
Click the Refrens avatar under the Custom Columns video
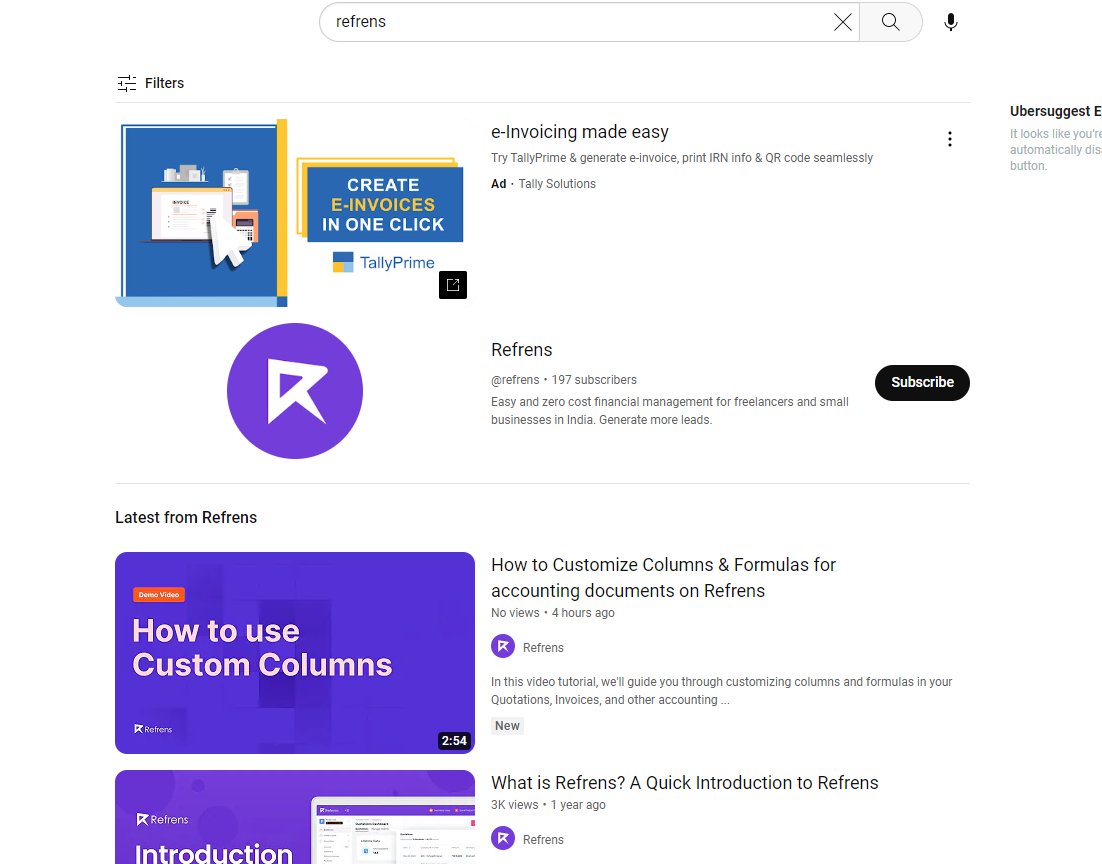click(503, 646)
